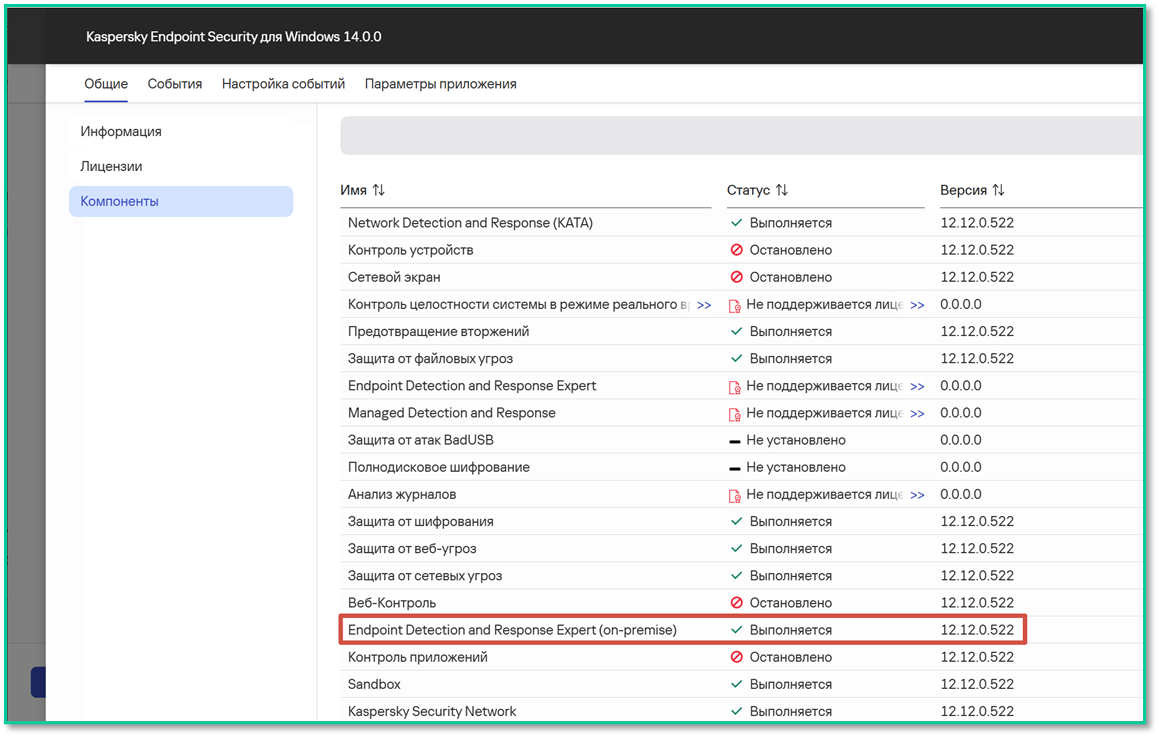Select Полнодисковое шифрование name
The image size is (1159, 737).
click(438, 468)
